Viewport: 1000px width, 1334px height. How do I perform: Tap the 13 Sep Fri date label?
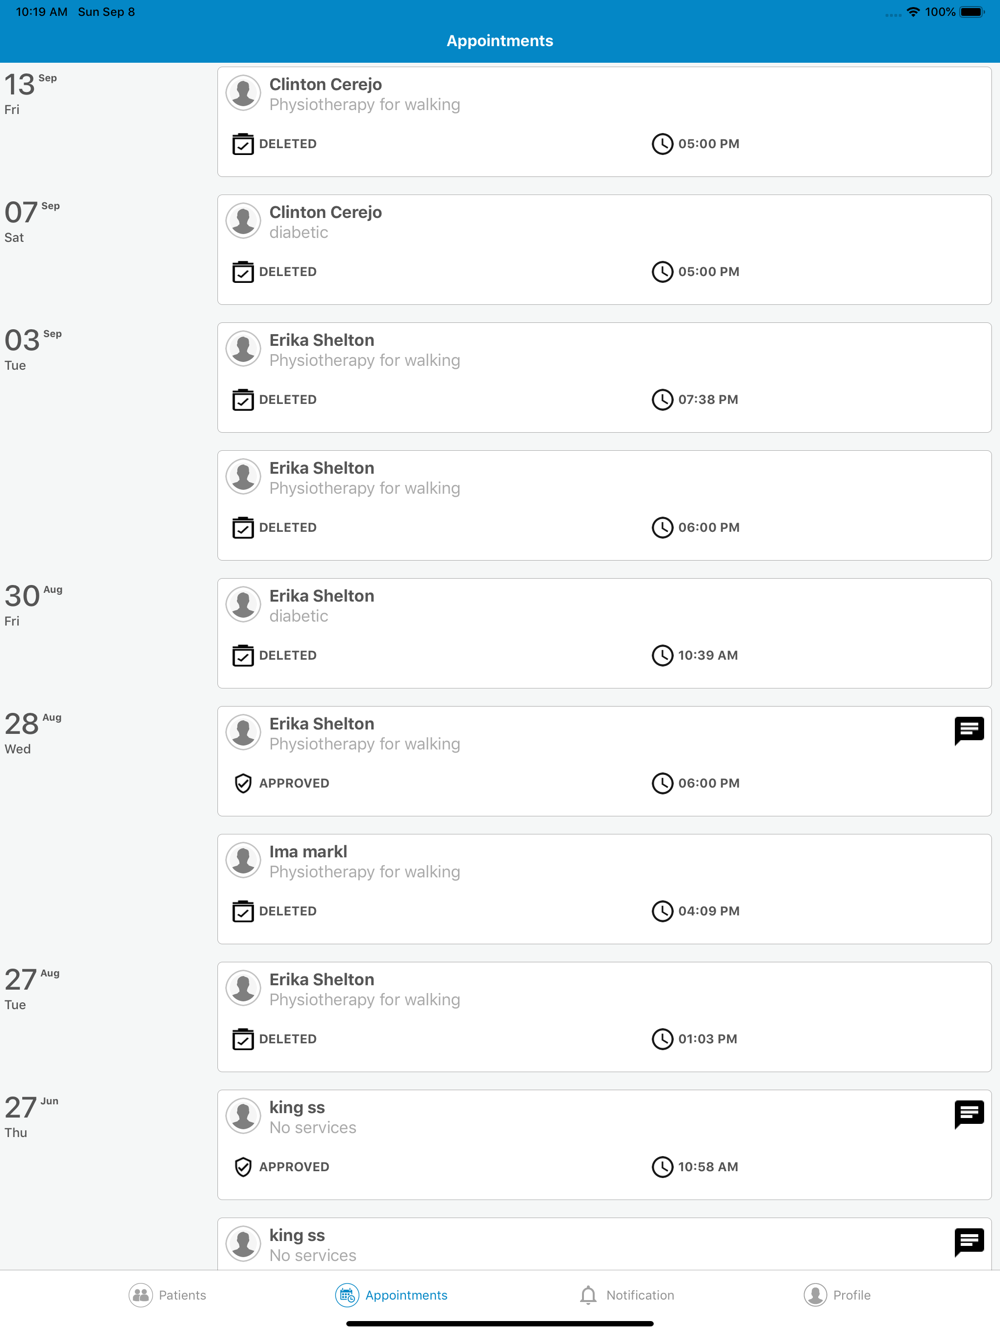pyautogui.click(x=30, y=92)
